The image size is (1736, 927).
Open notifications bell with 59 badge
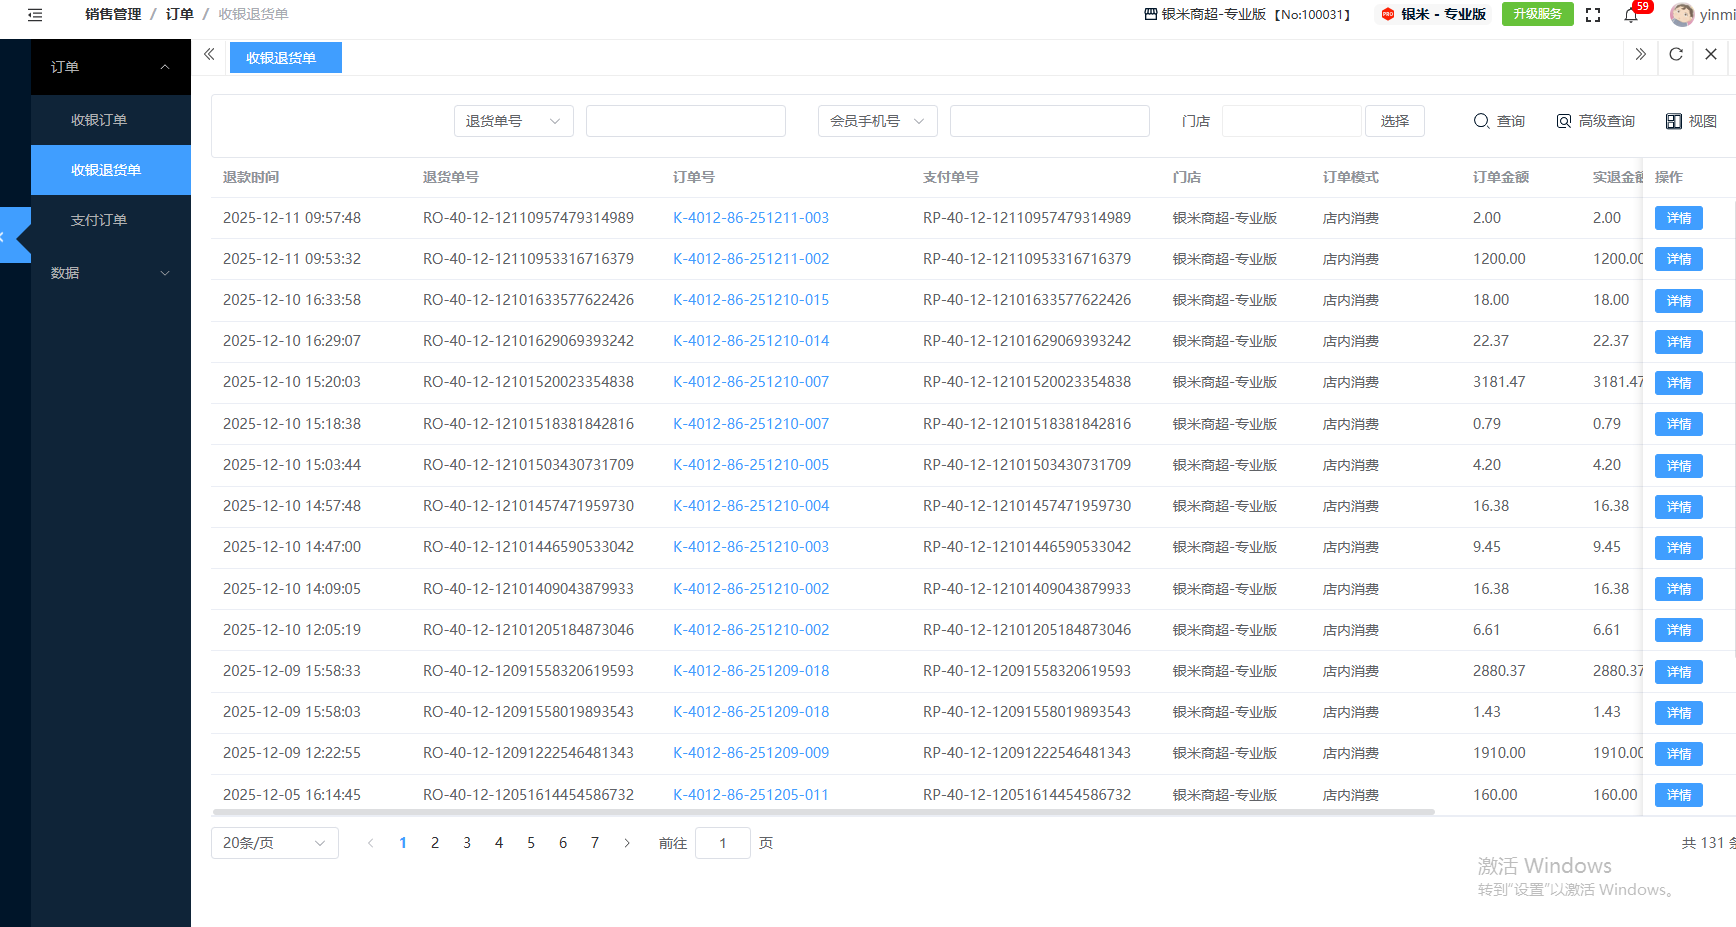[x=1631, y=15]
